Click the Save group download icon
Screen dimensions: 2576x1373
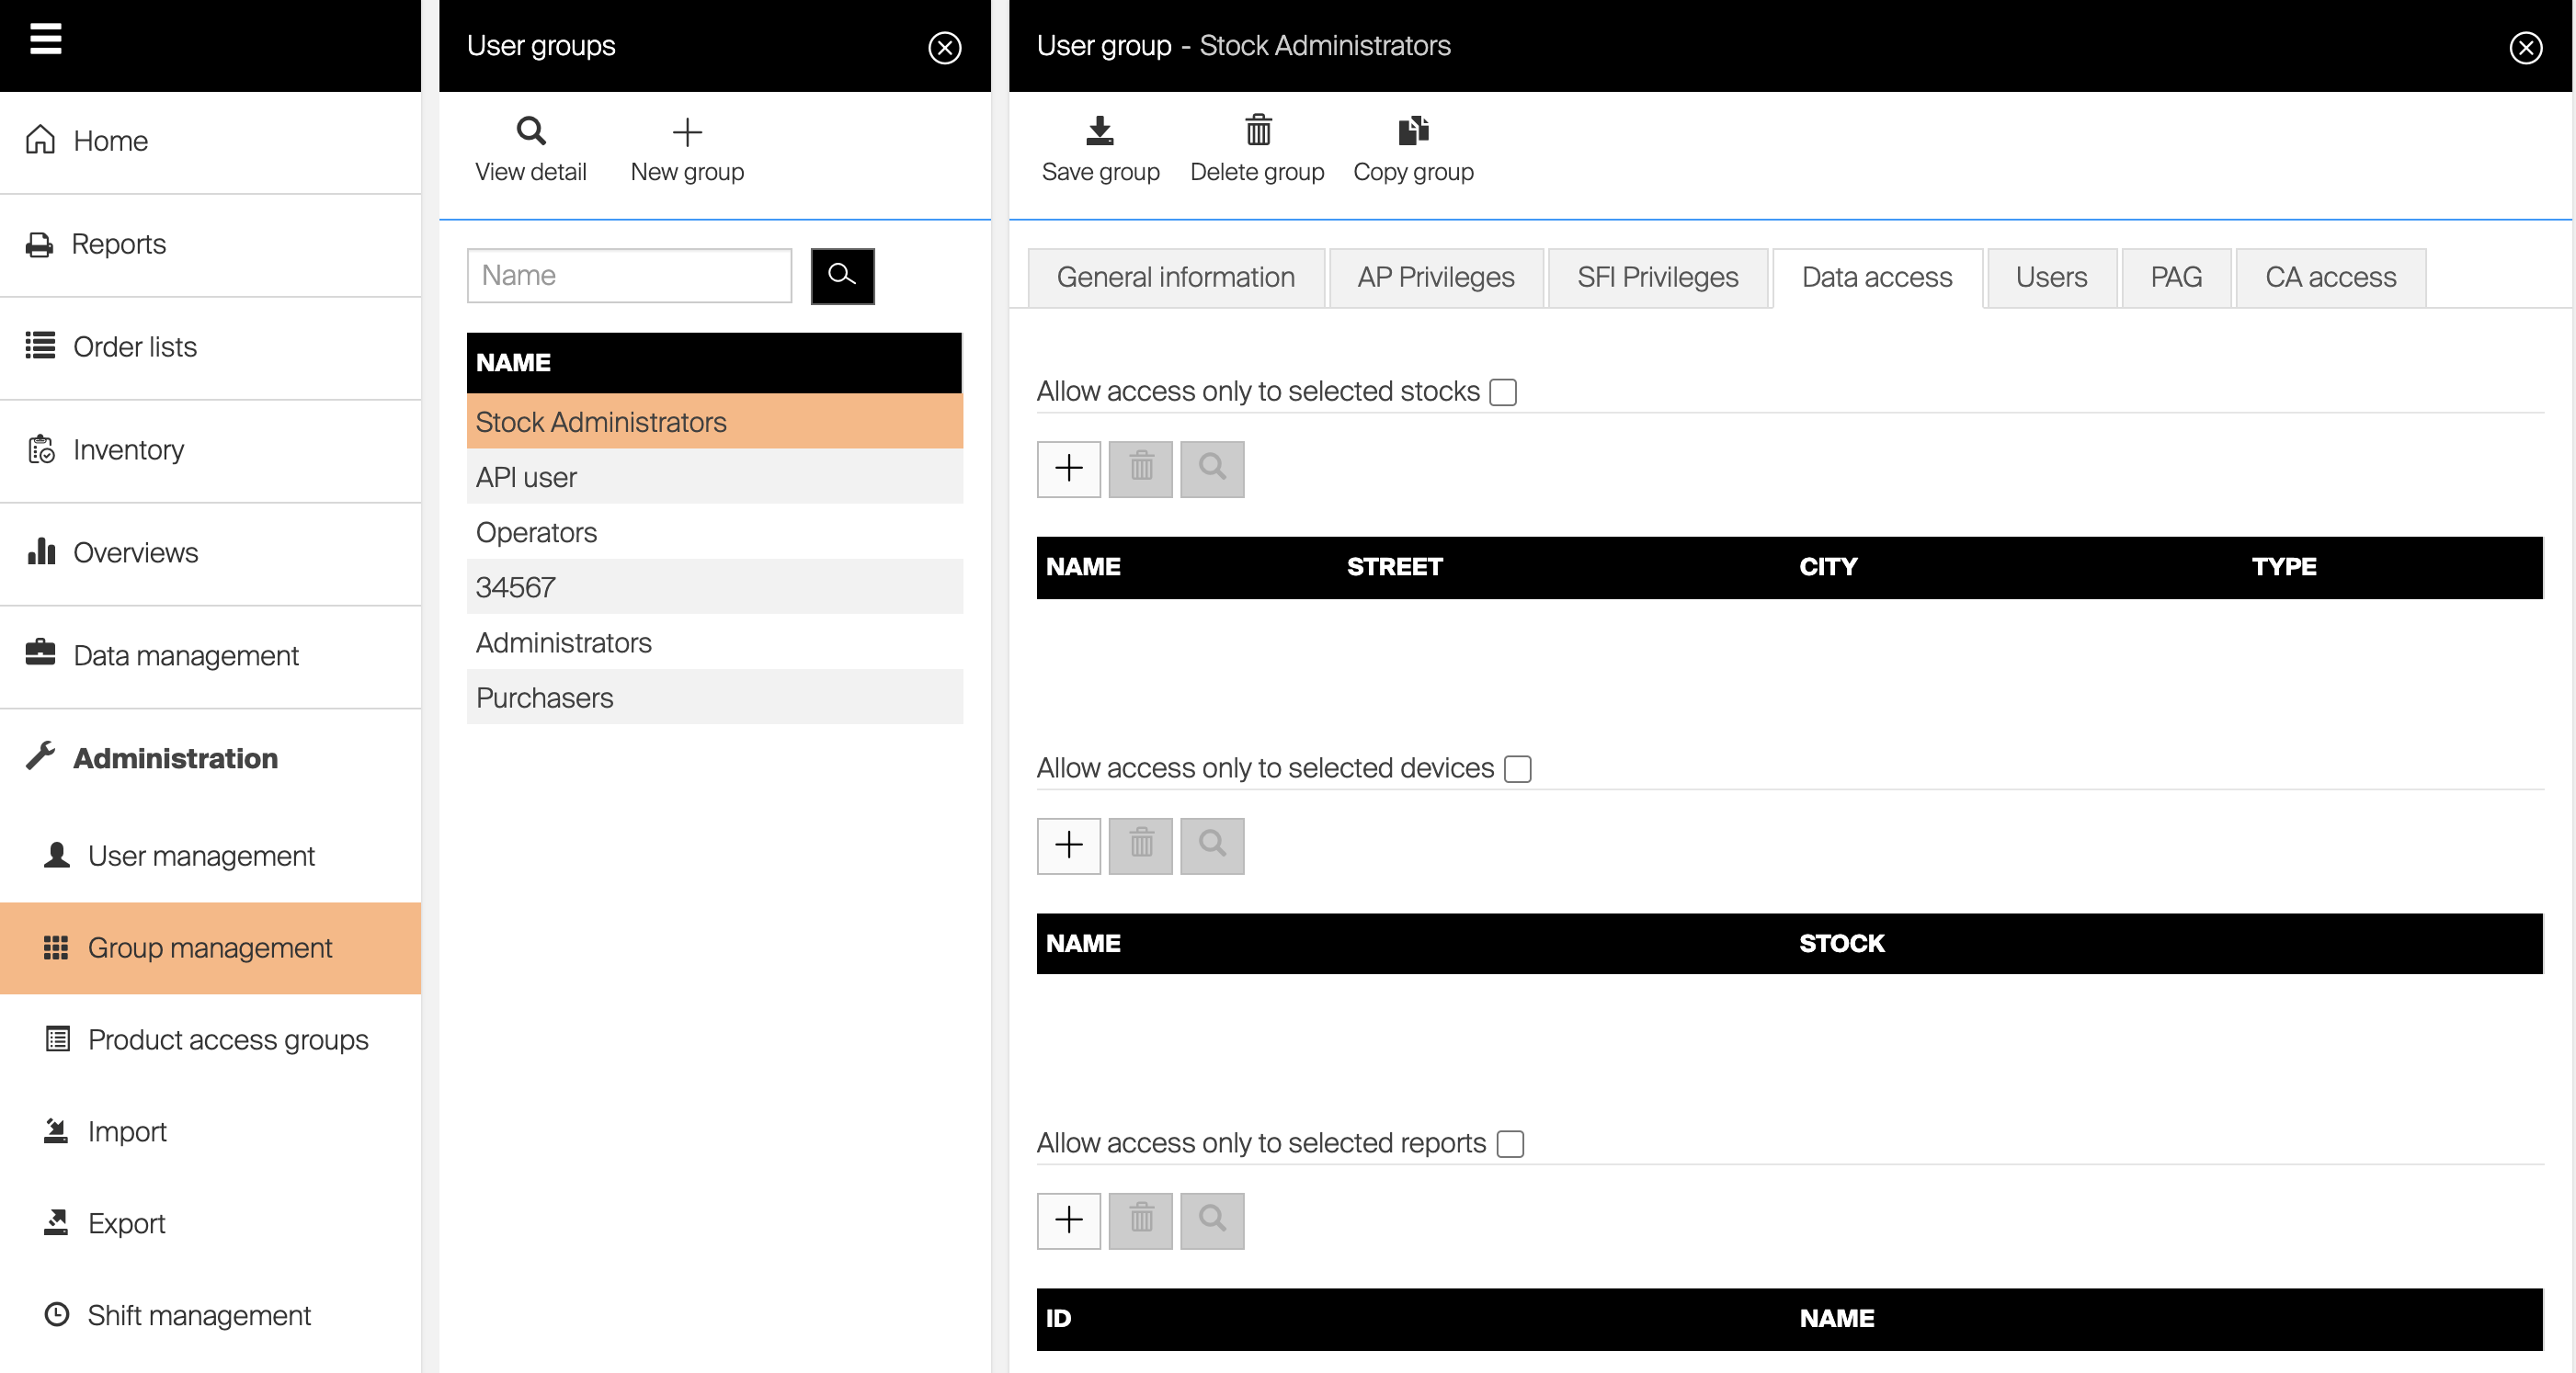pos(1099,130)
